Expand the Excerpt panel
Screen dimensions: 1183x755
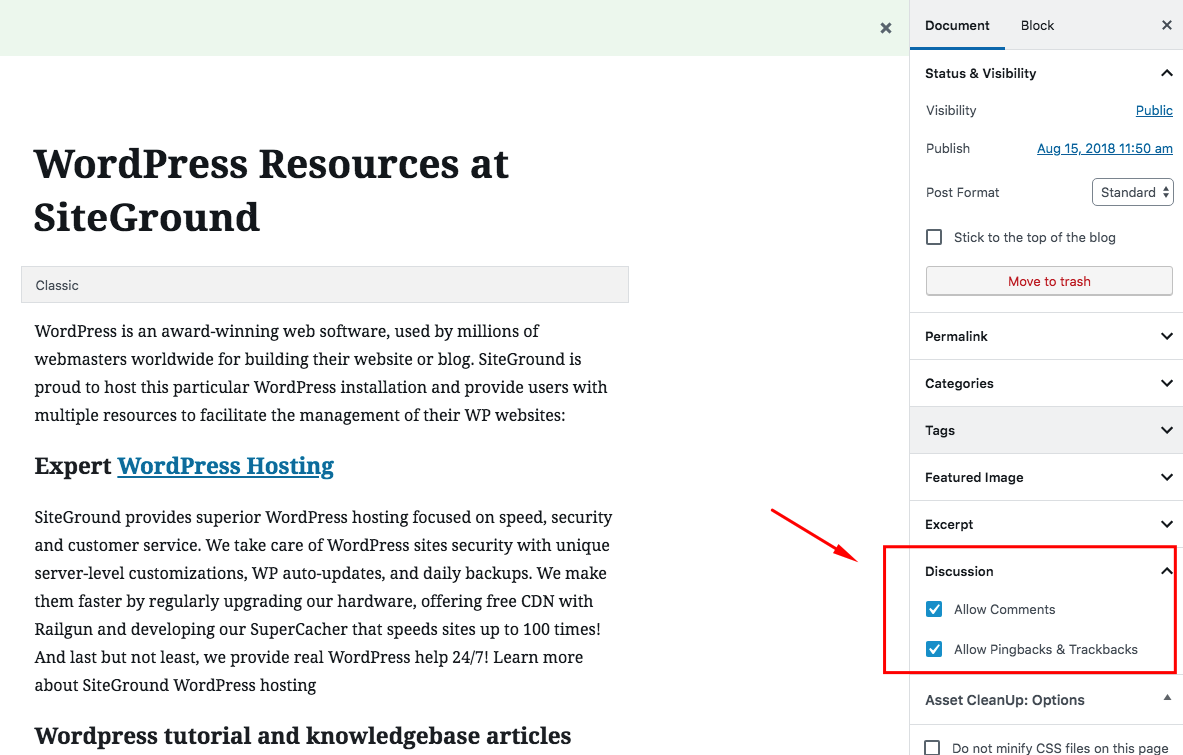pyautogui.click(x=1166, y=524)
